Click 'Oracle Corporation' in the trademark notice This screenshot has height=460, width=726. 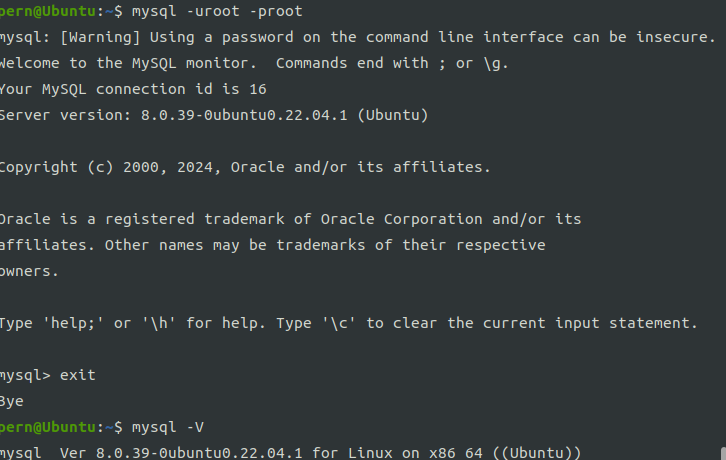(401, 219)
